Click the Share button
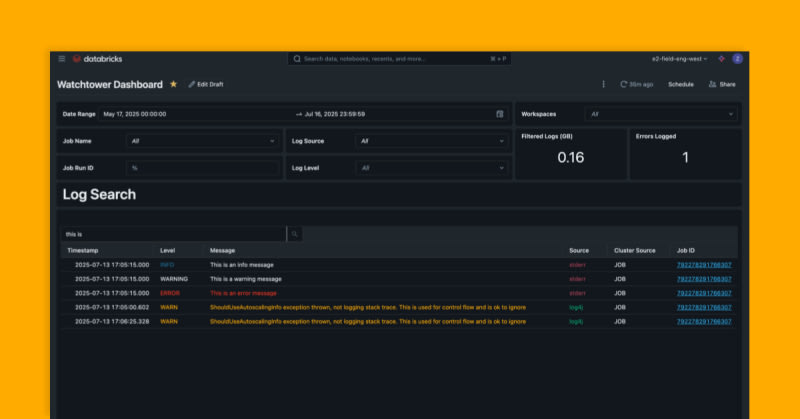Screen dimensions: 800x419 tap(722, 84)
